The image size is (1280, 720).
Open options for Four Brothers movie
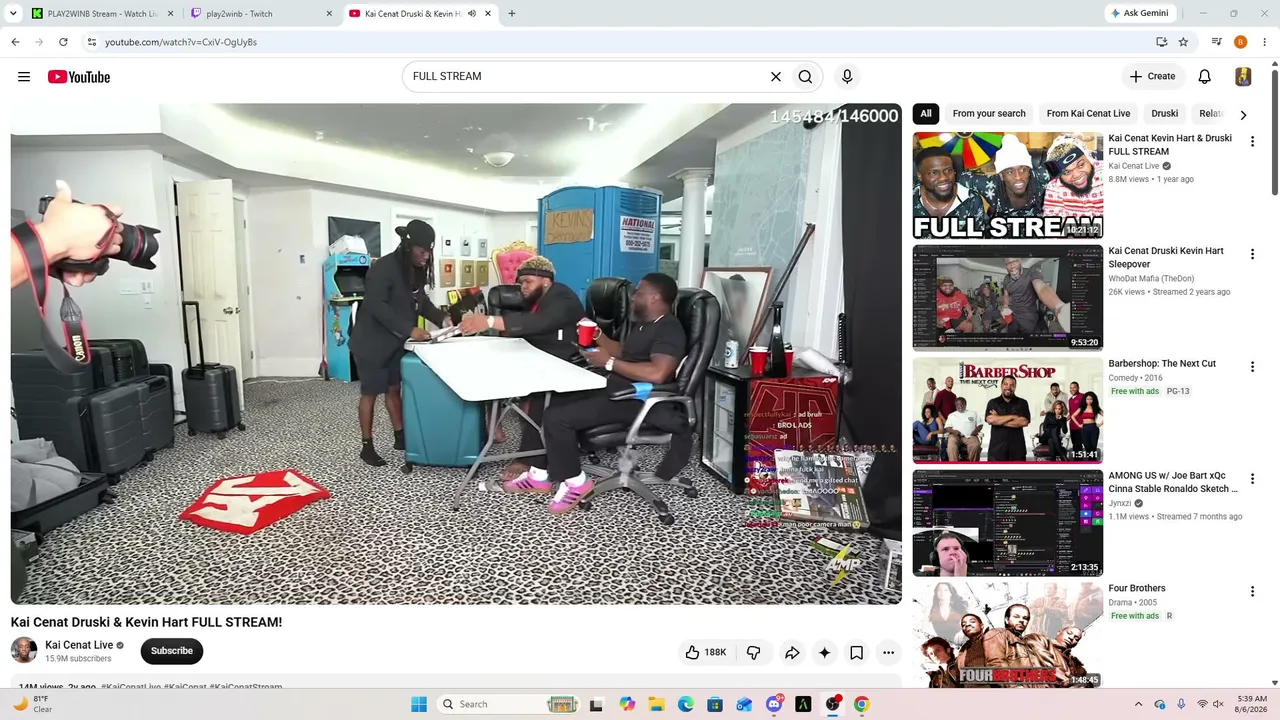[x=1252, y=591]
